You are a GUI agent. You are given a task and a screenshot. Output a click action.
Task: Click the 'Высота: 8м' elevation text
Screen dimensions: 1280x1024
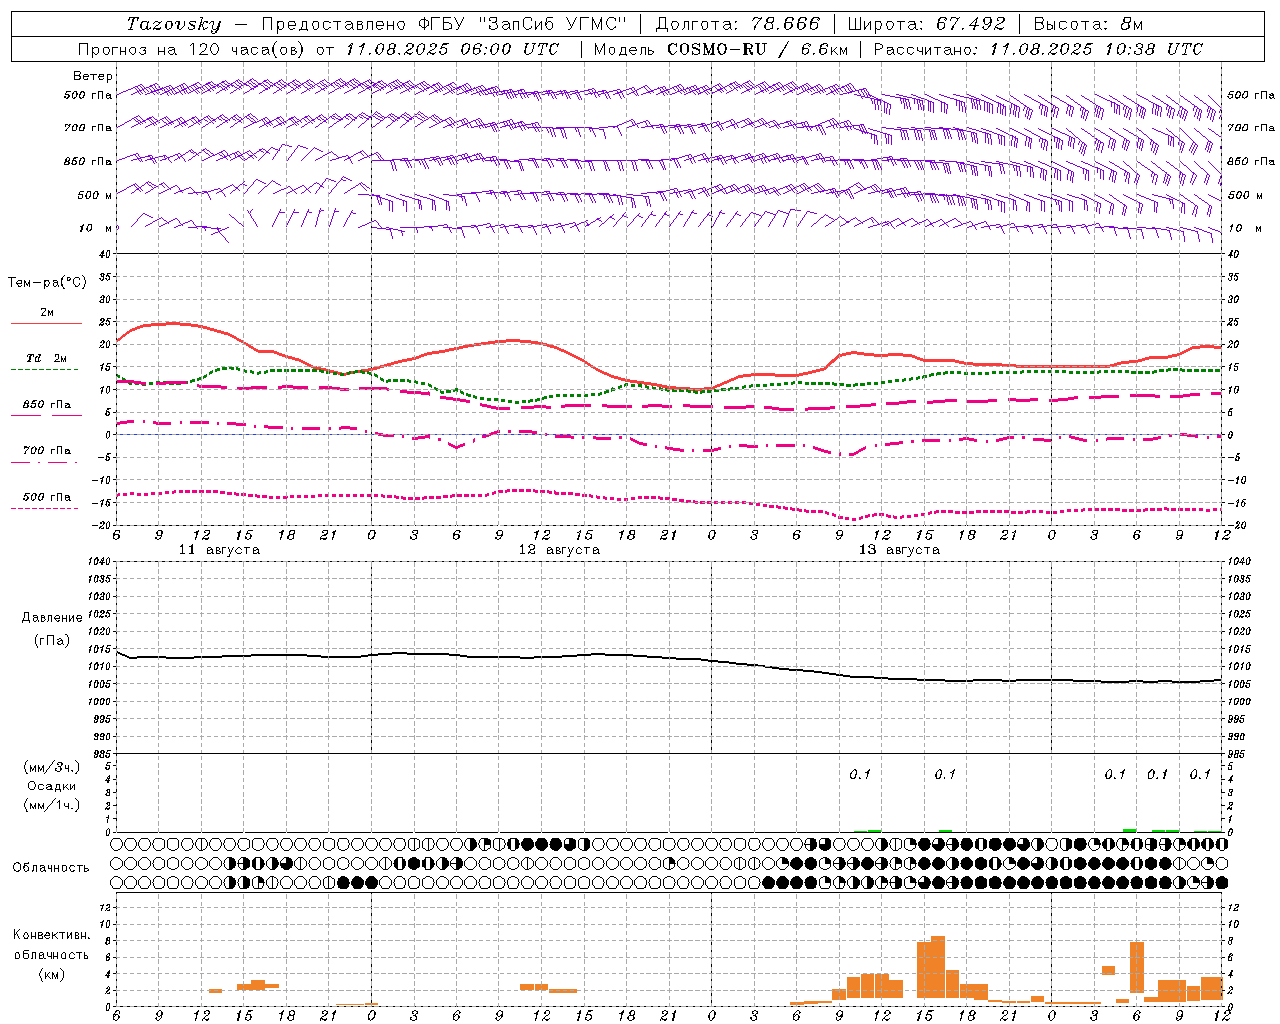[x=1088, y=24]
